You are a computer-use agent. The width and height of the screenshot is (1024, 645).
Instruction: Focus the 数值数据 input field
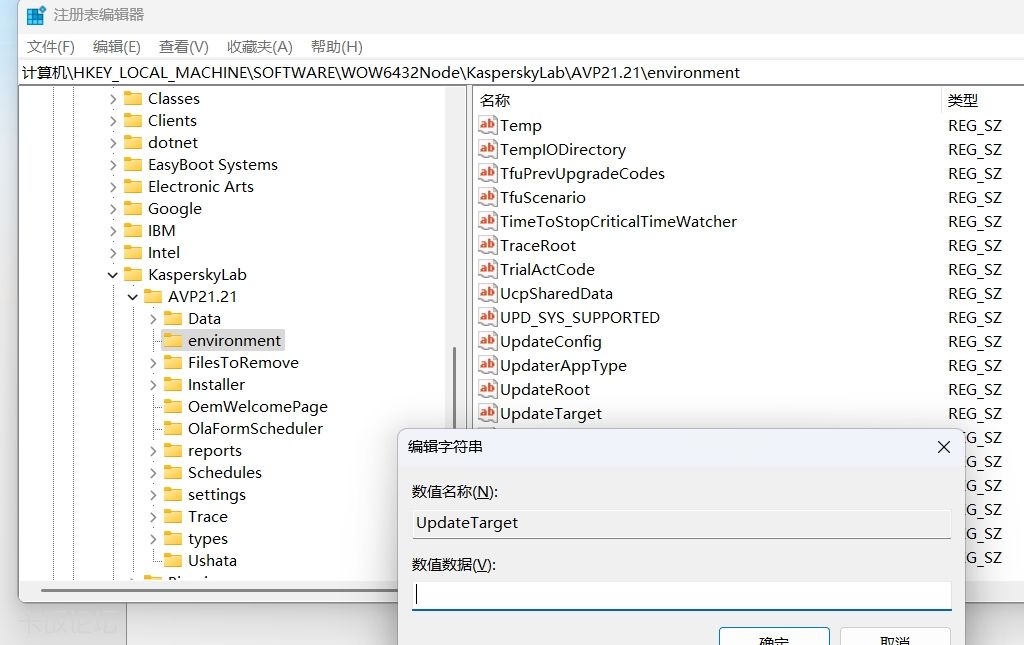682,595
